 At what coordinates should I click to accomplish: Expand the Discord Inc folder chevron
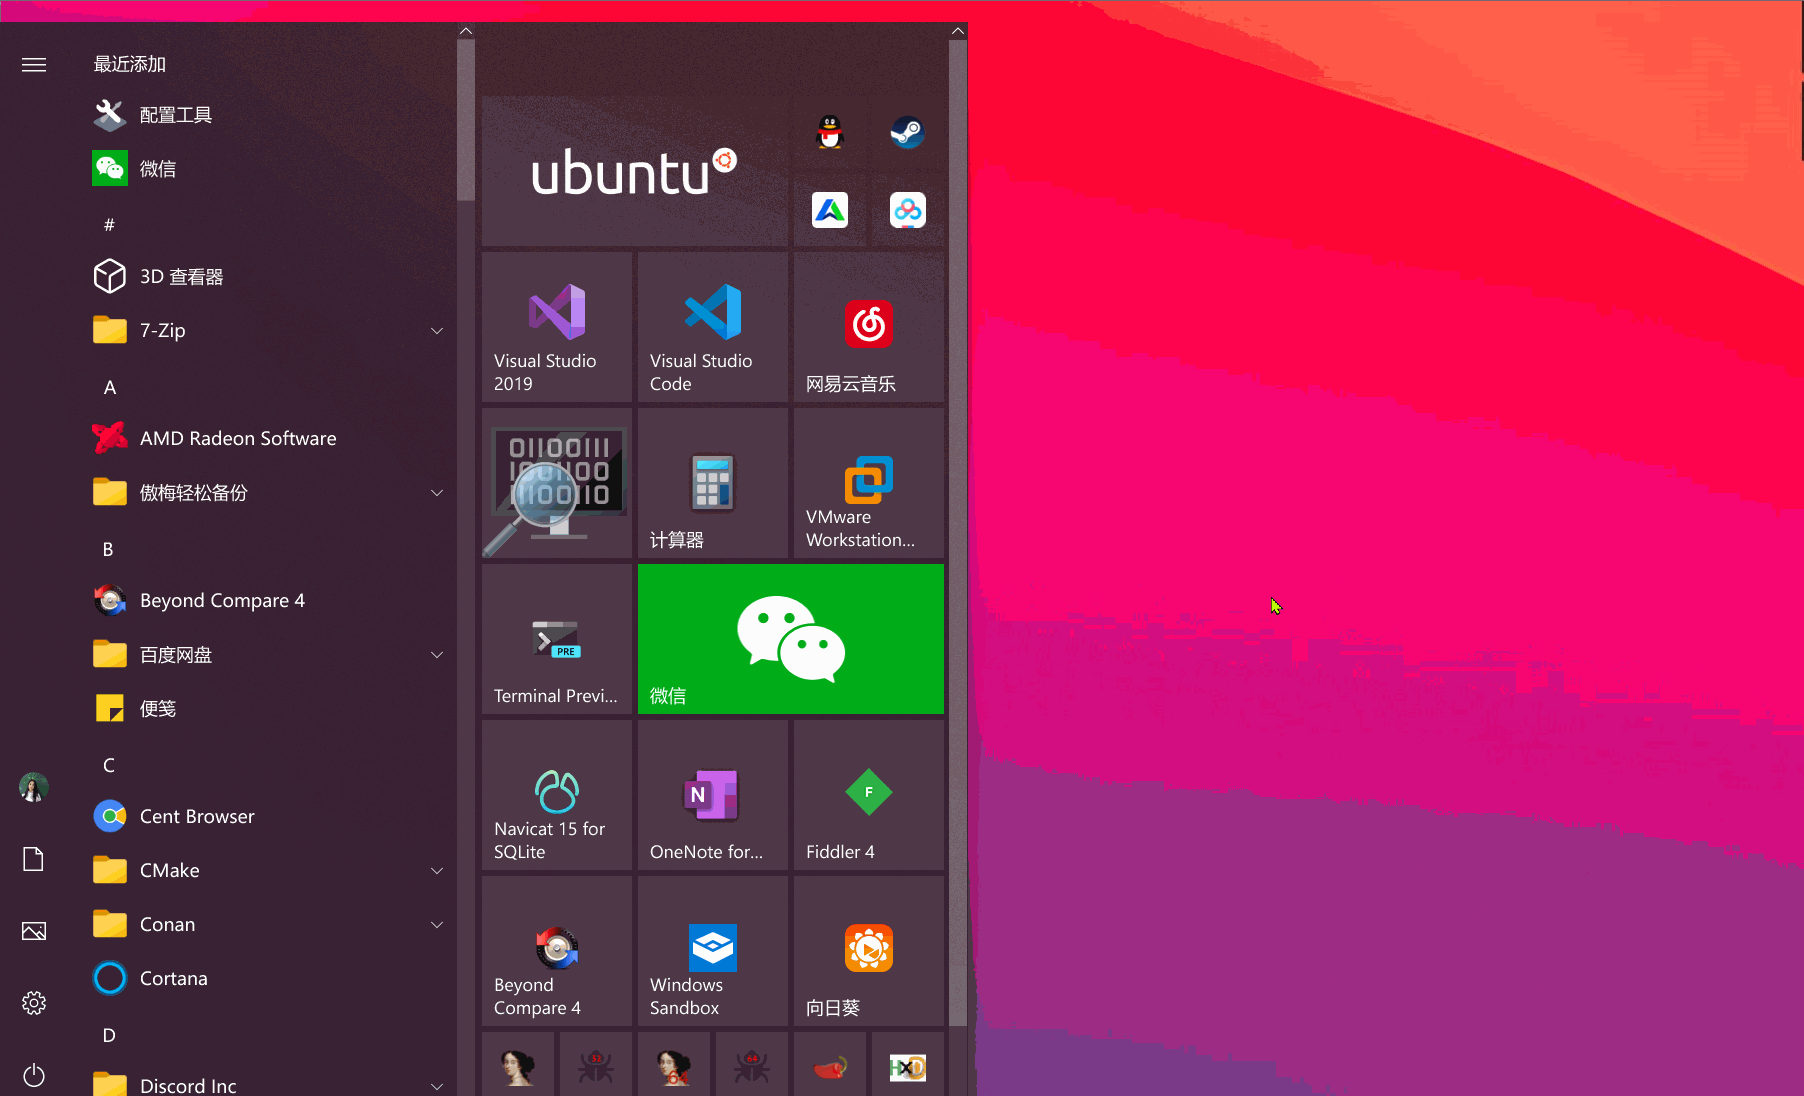click(437, 1087)
